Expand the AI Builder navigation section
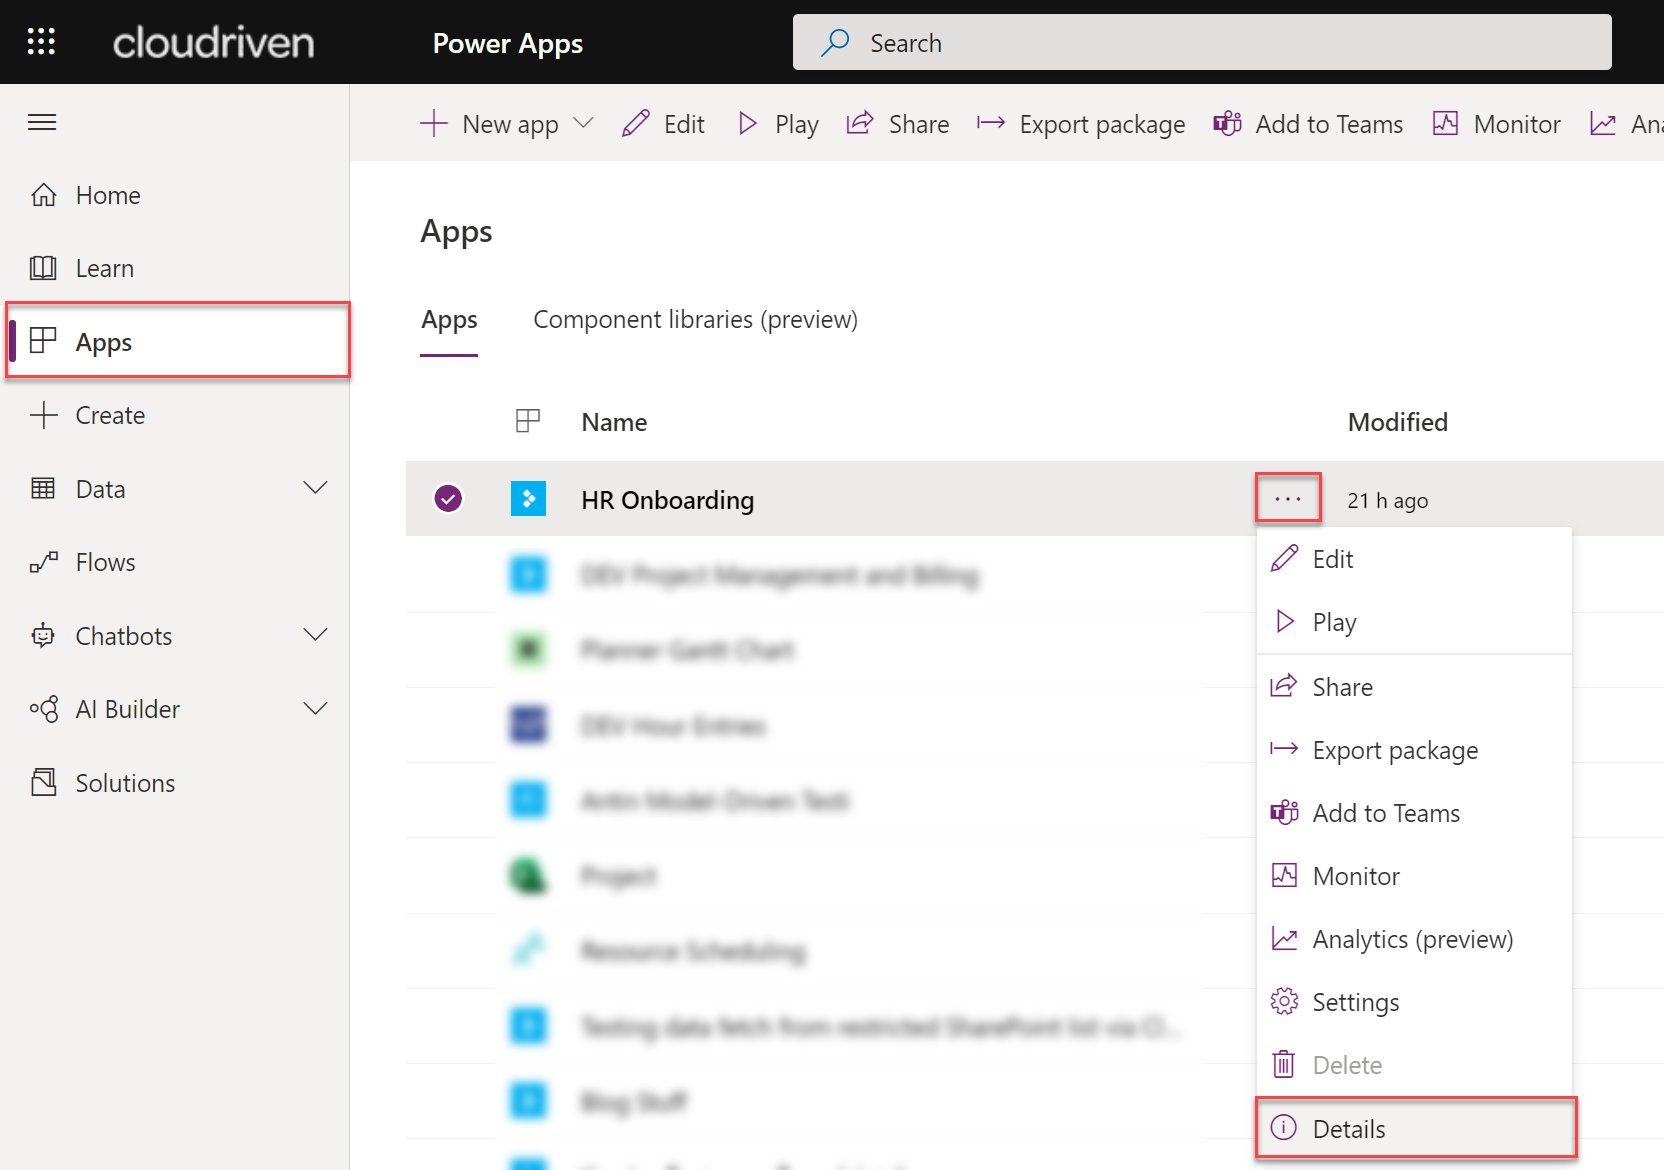Viewport: 1664px width, 1170px height. [315, 709]
